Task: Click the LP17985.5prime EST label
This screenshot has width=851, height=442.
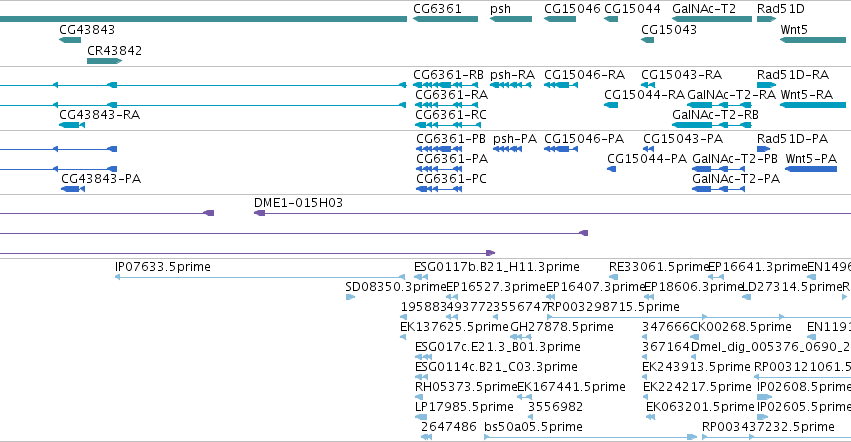Action: click(464, 407)
